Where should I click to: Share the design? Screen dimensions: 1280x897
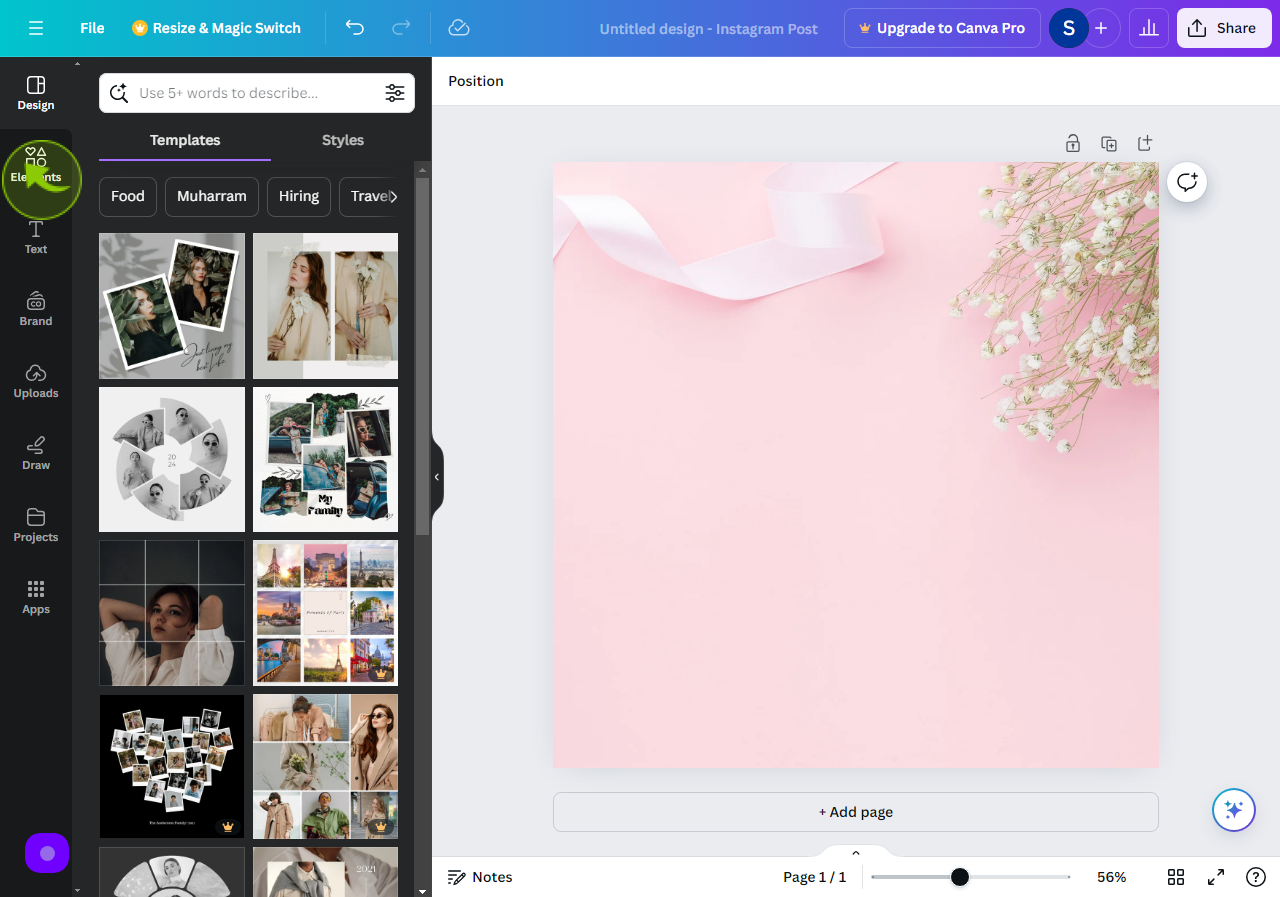click(x=1224, y=28)
